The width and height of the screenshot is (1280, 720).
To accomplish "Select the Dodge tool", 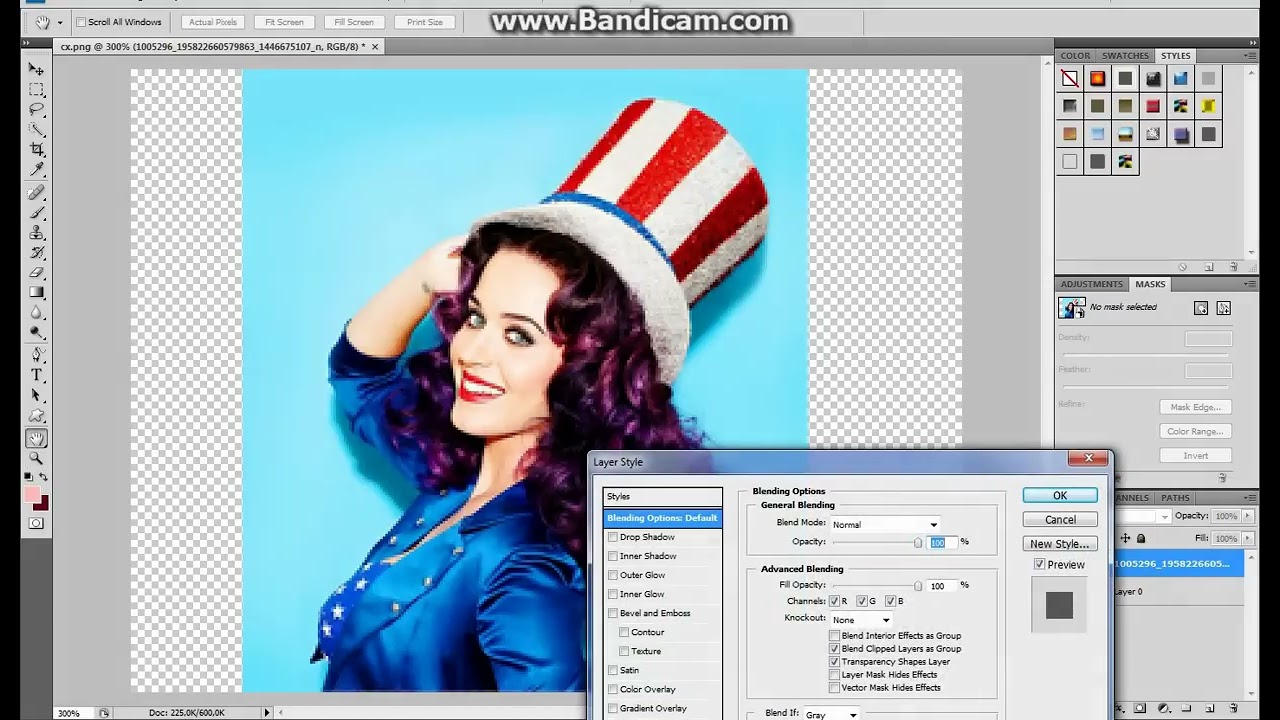I will click(x=36, y=332).
